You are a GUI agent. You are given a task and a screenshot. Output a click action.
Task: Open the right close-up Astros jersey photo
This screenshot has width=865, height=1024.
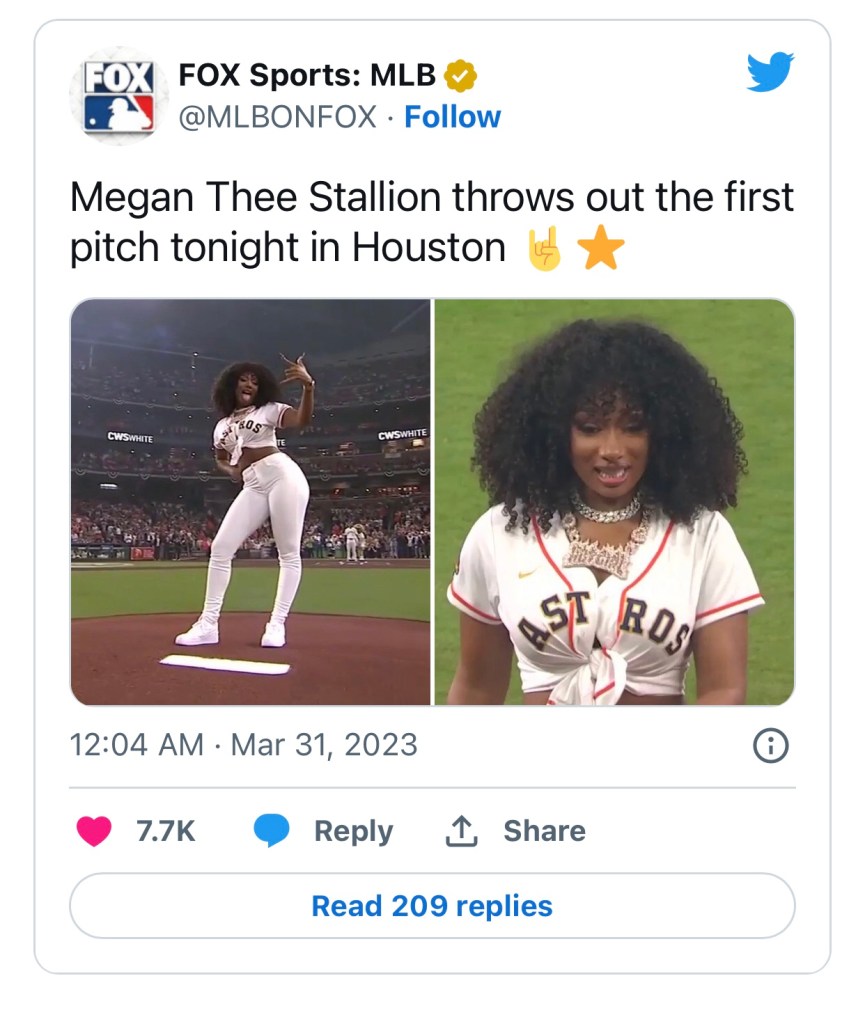click(614, 502)
